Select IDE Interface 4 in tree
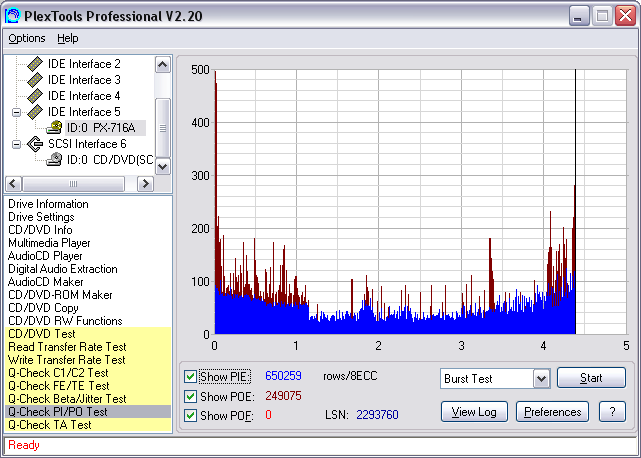641x458 pixels. [x=84, y=96]
